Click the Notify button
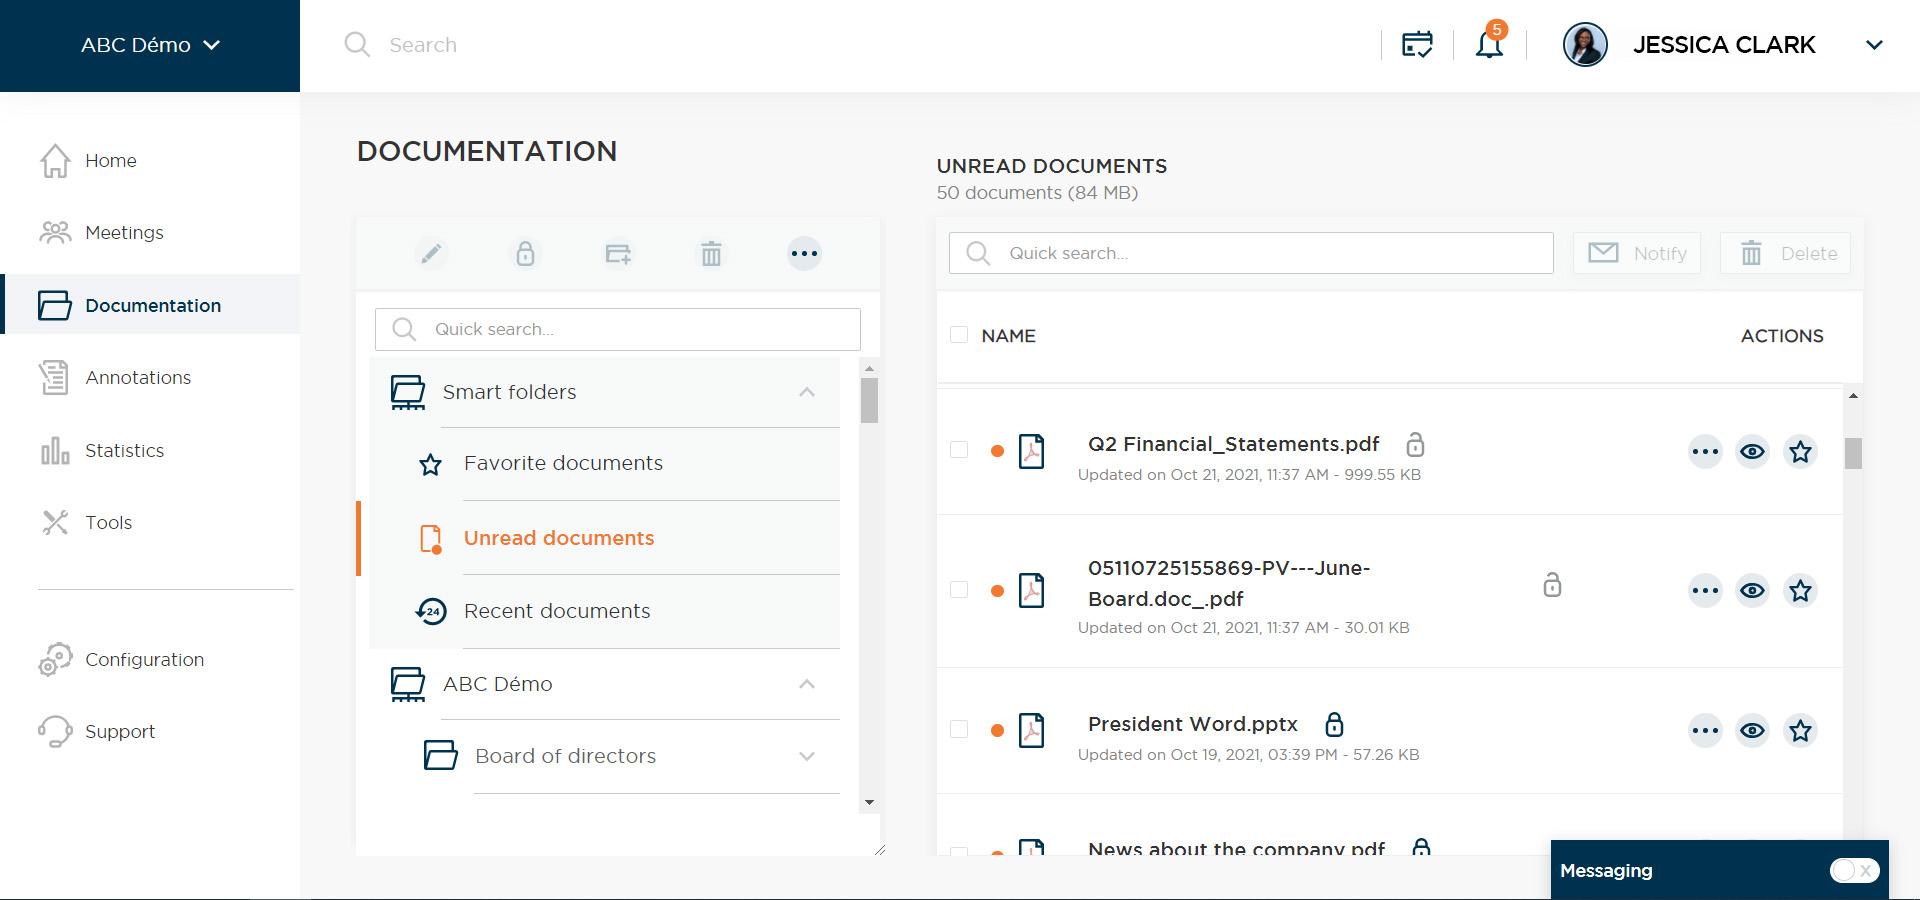The height and width of the screenshot is (900, 1920). [1637, 253]
